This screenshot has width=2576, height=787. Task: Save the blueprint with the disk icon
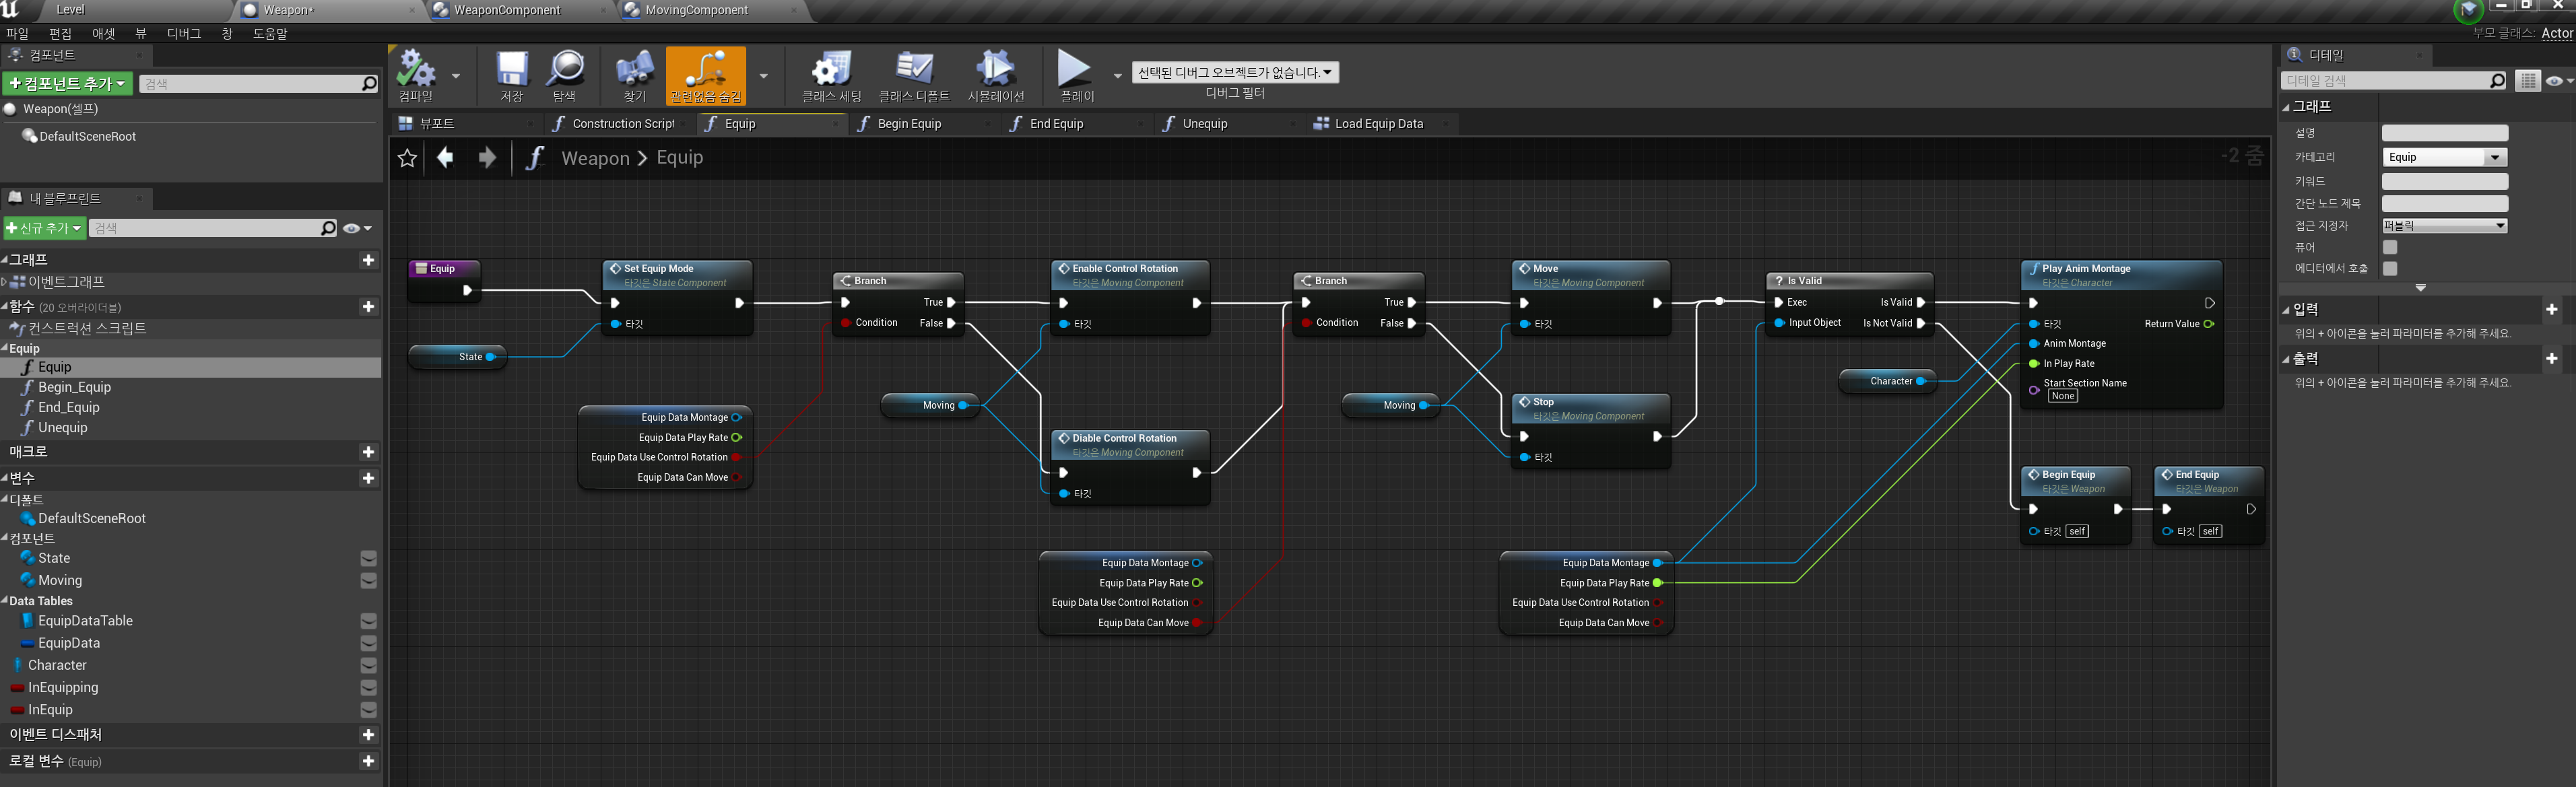(511, 75)
